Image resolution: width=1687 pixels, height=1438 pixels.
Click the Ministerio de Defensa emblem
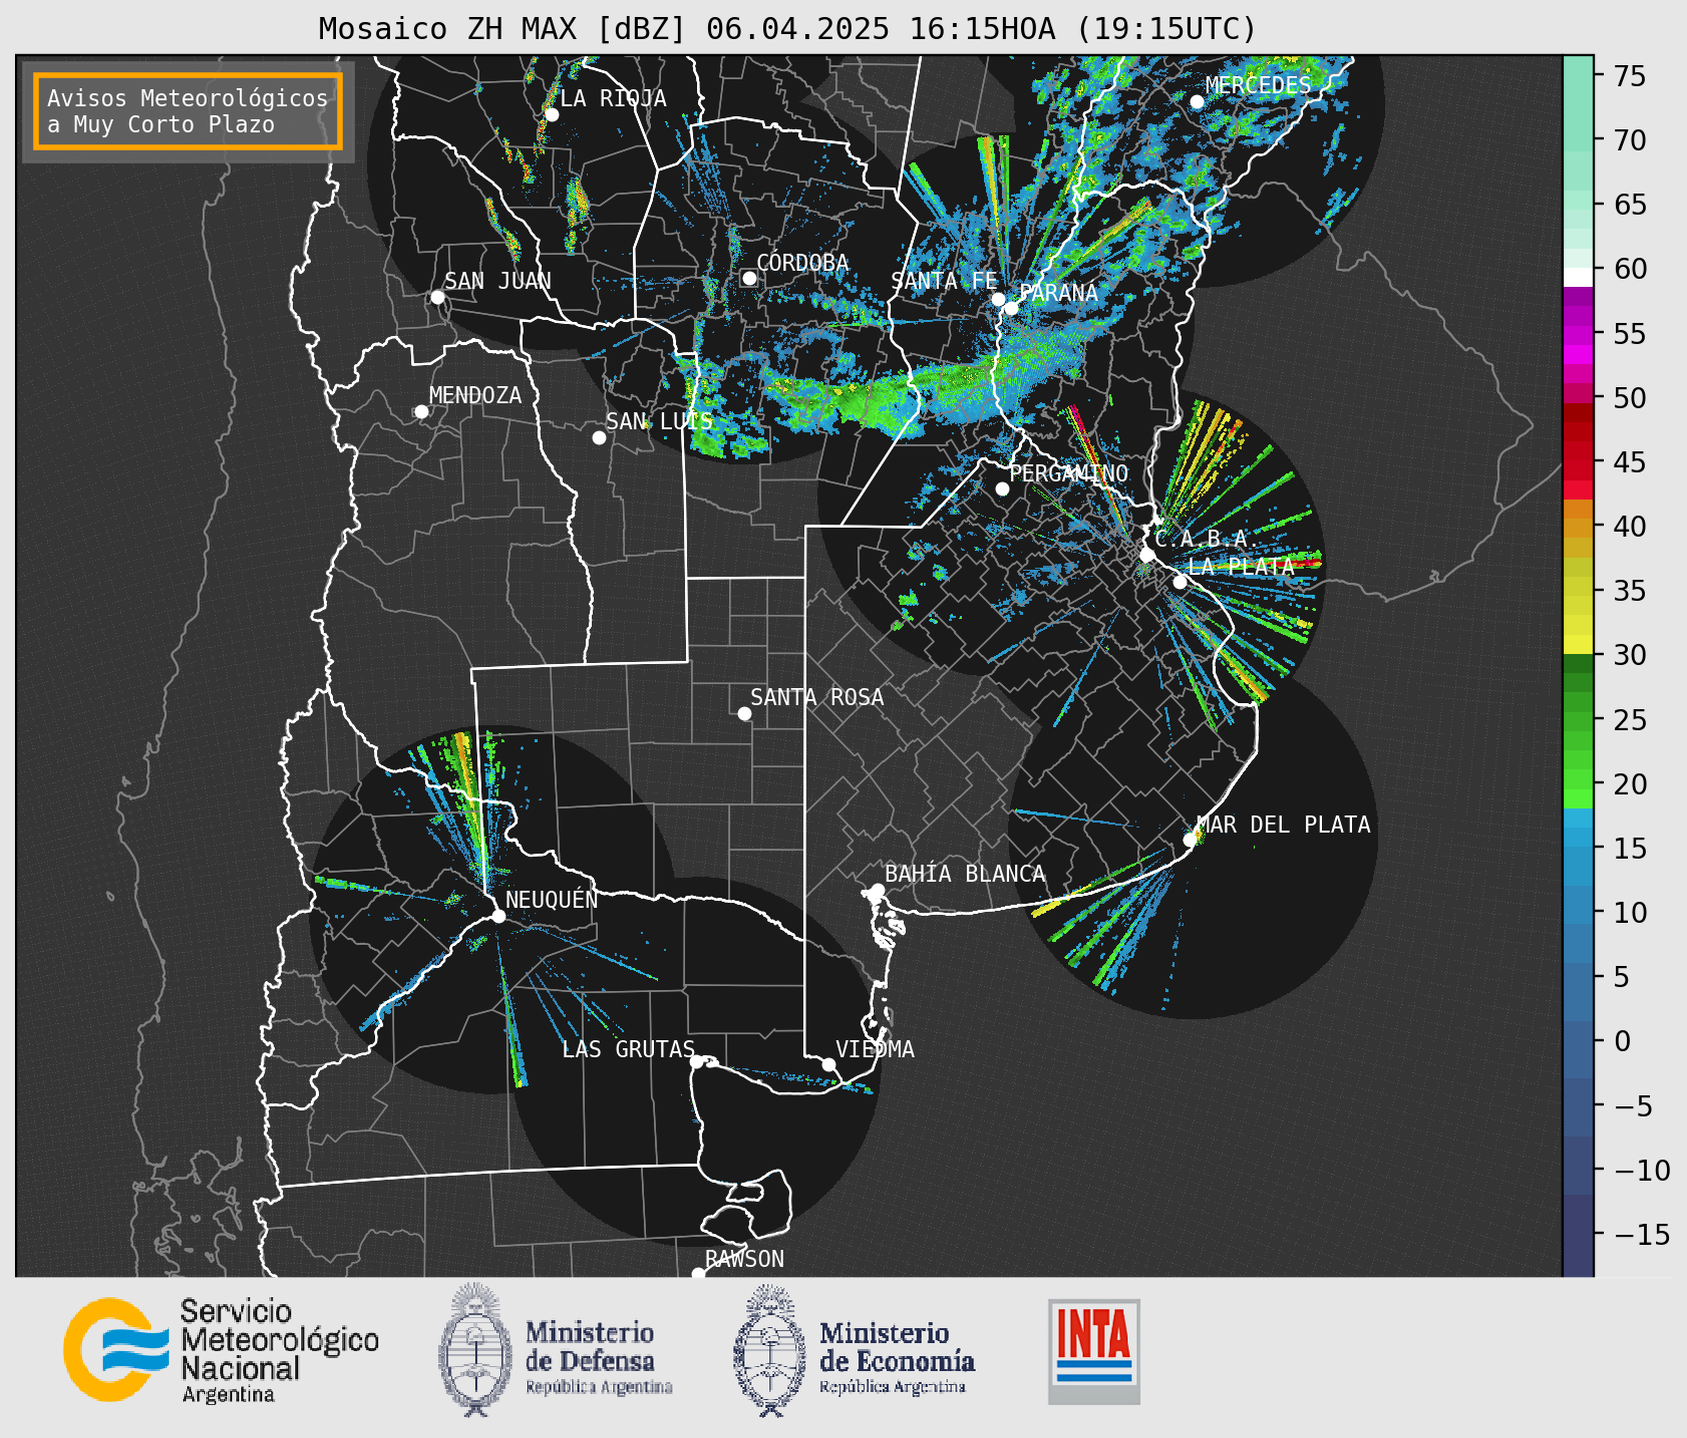tap(475, 1350)
